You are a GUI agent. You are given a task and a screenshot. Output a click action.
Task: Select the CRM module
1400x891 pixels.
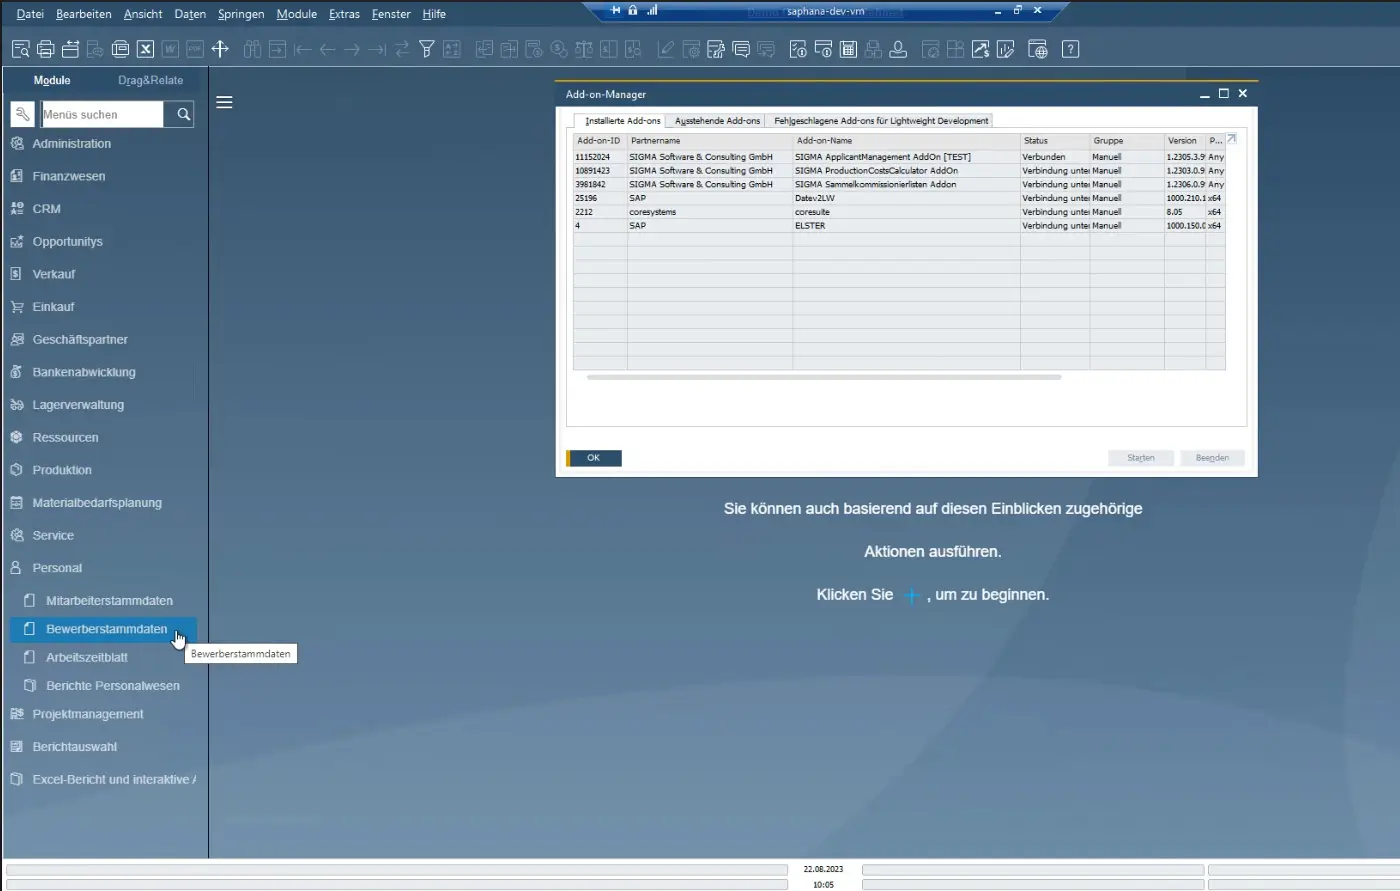(x=44, y=208)
